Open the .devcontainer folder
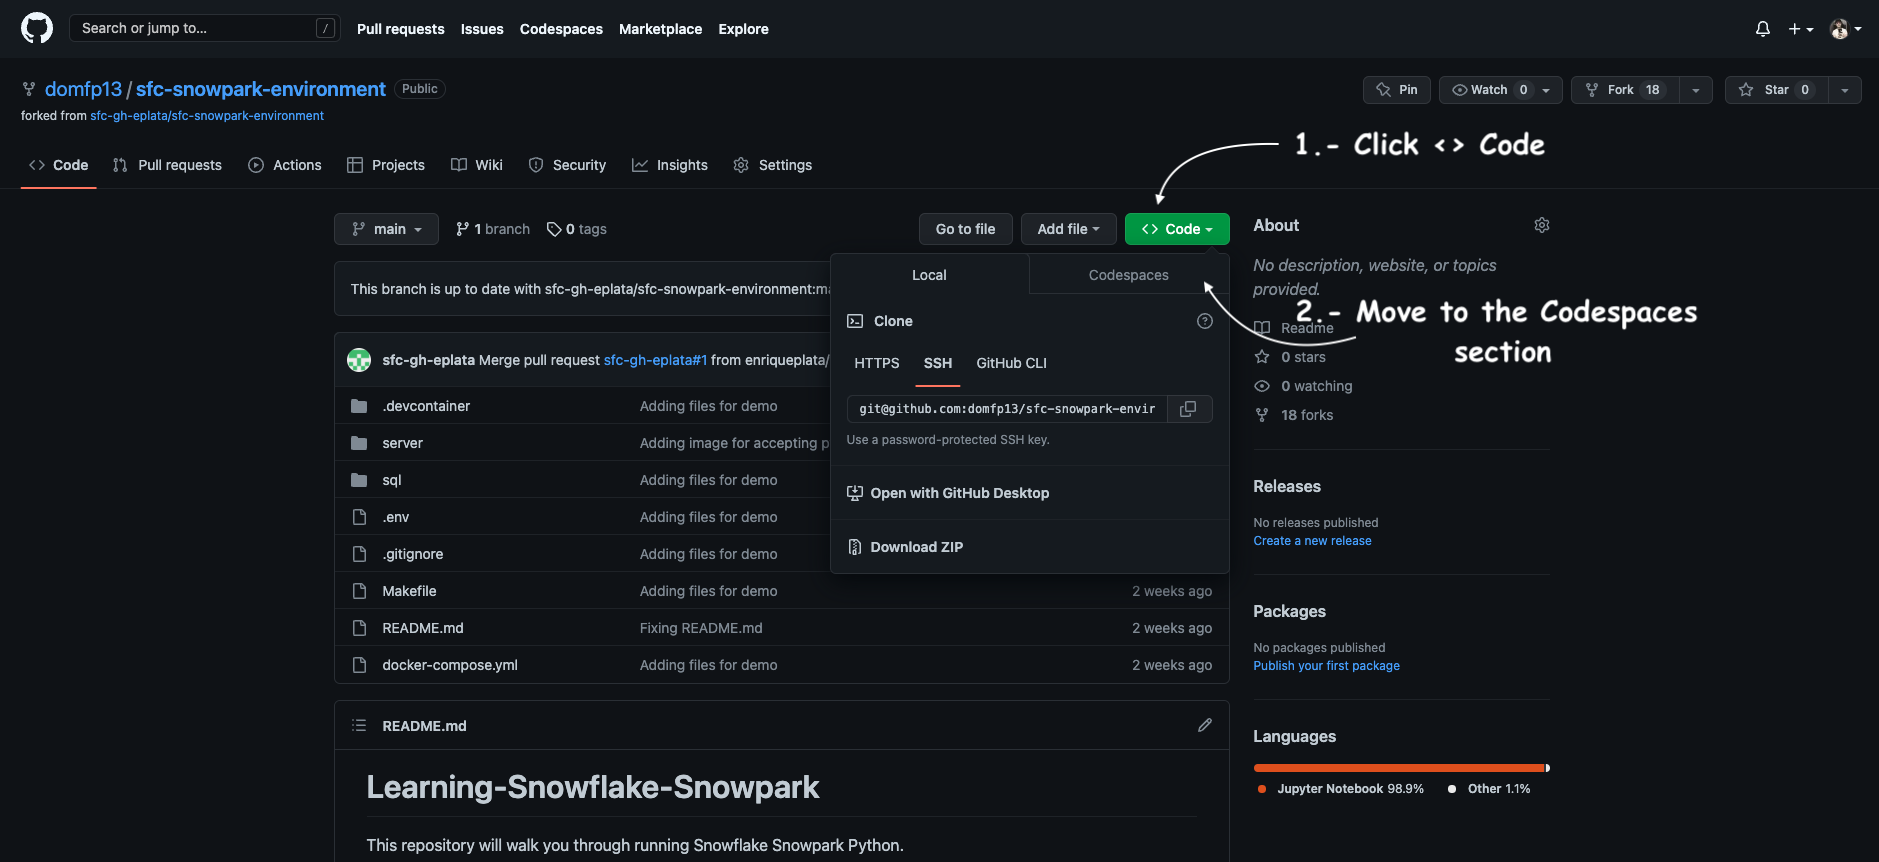1879x862 pixels. (x=426, y=406)
